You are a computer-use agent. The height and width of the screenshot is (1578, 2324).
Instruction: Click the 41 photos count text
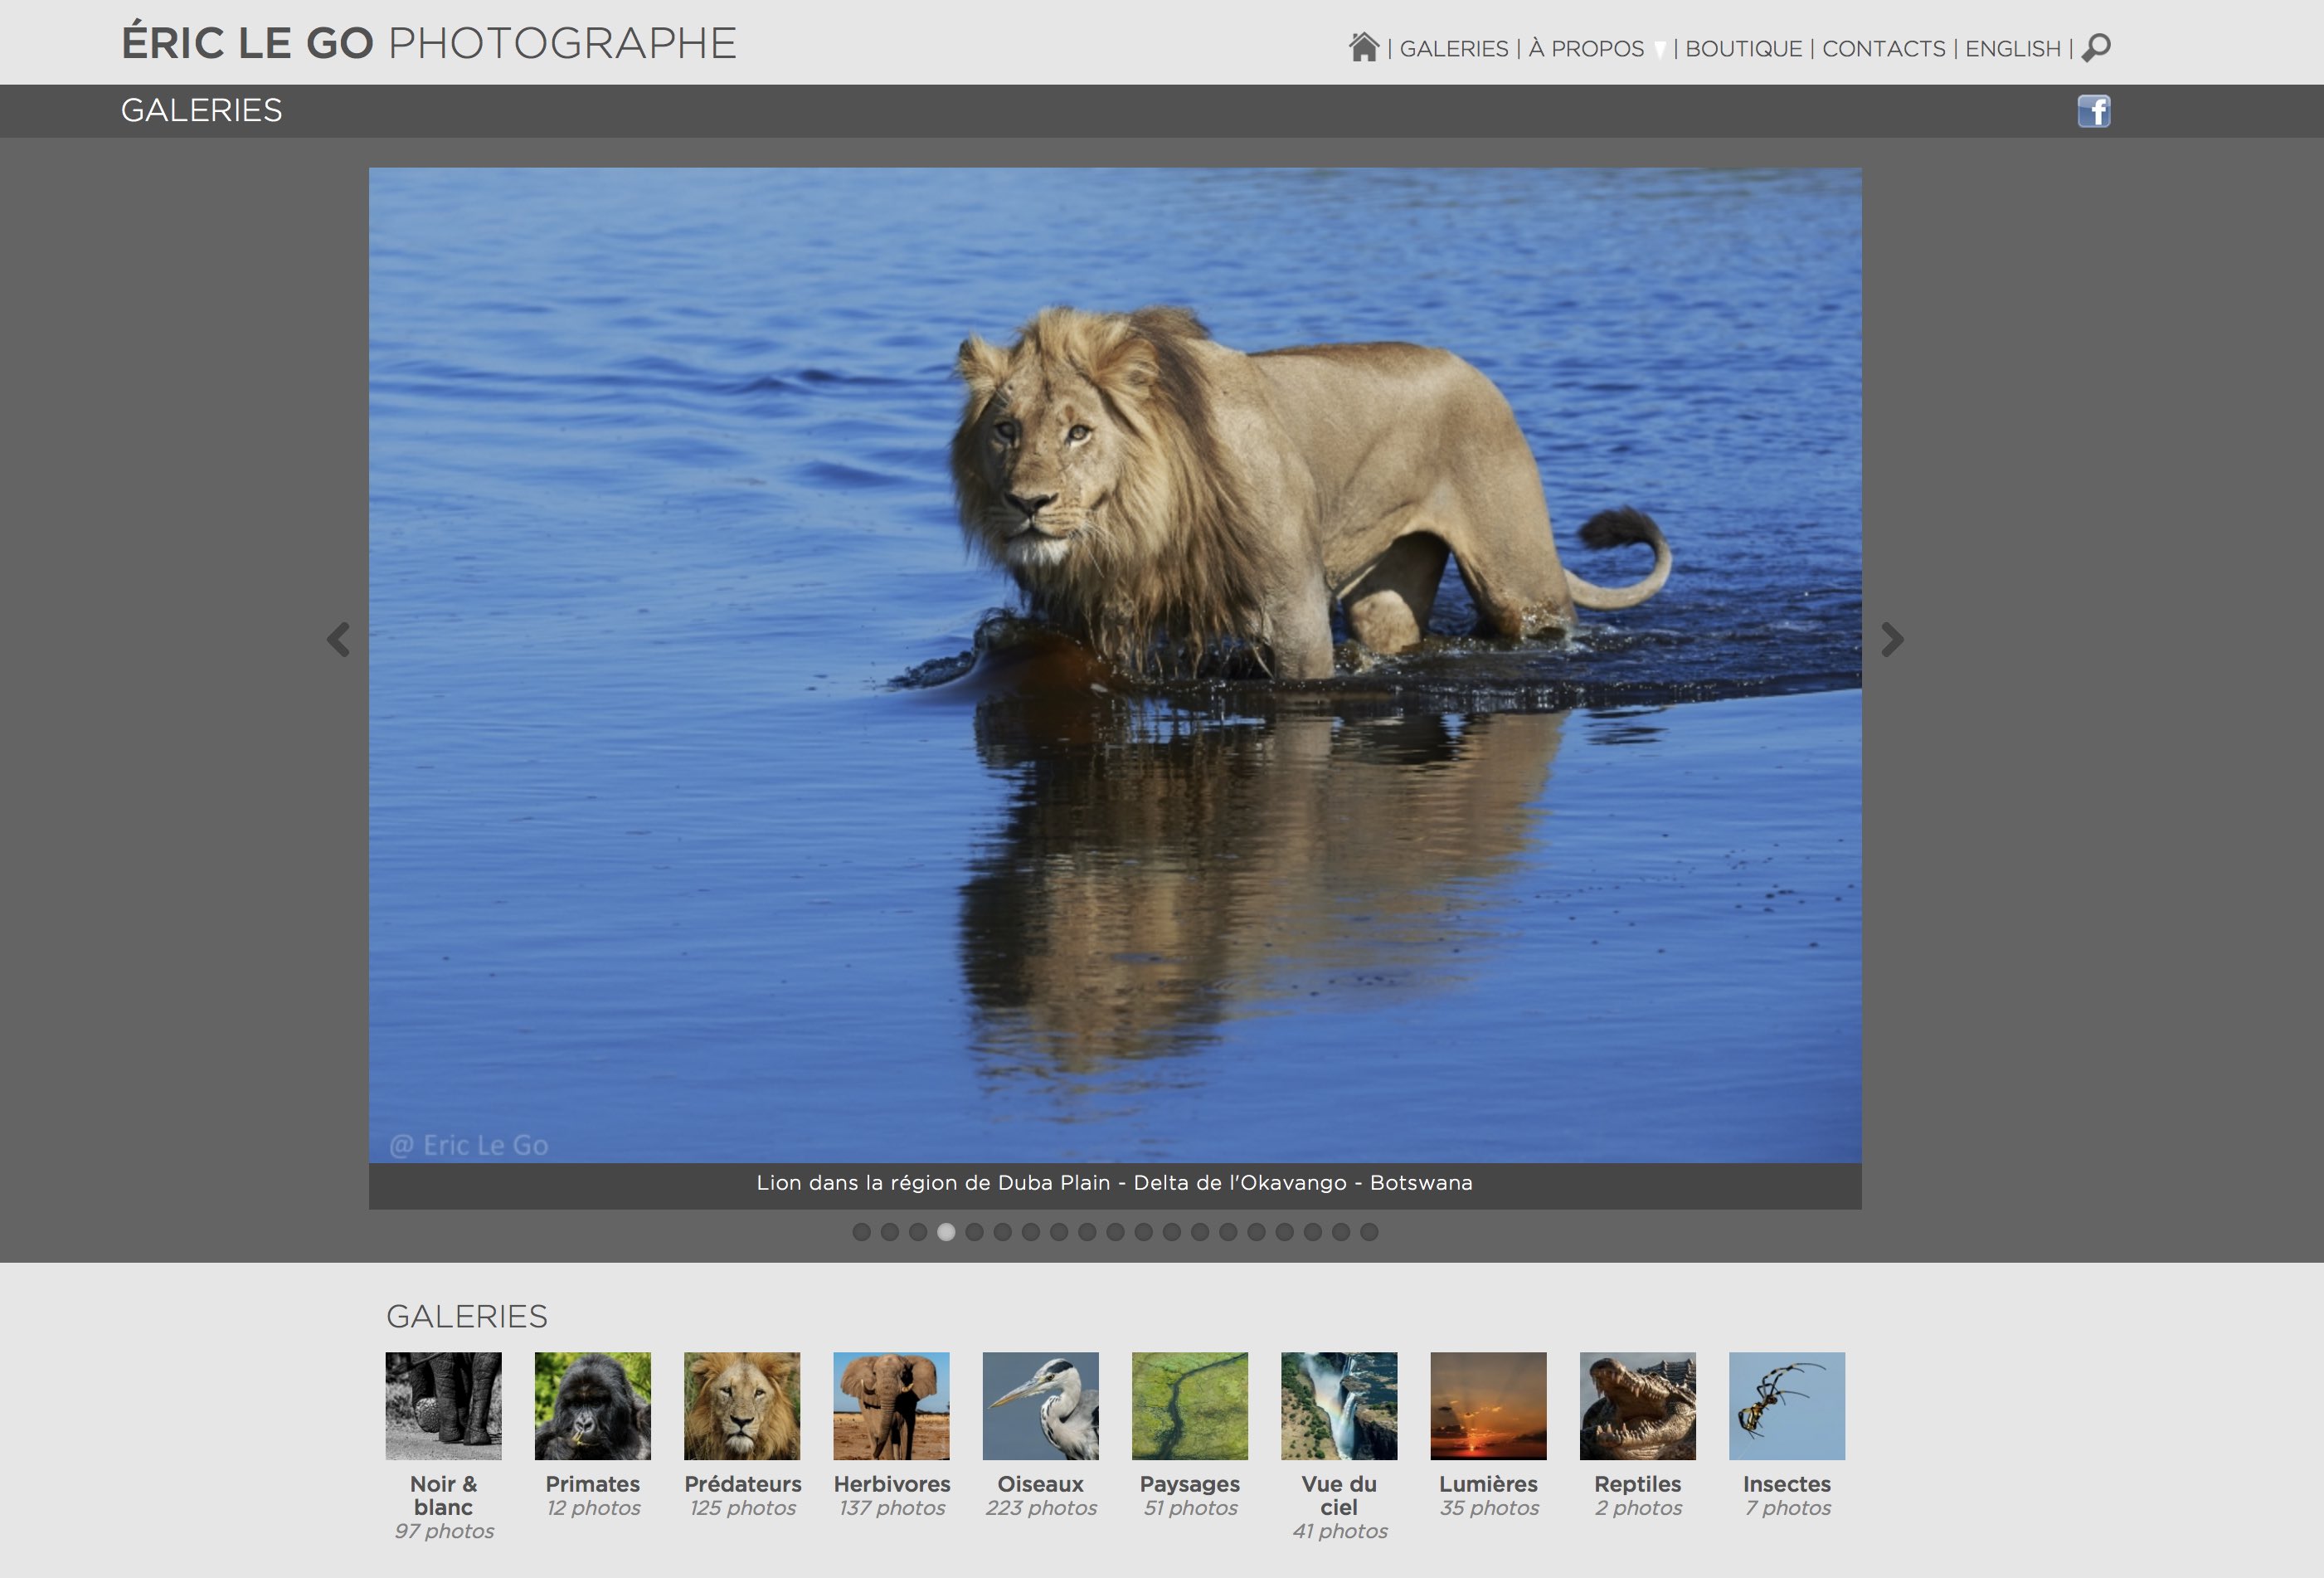(1340, 1531)
